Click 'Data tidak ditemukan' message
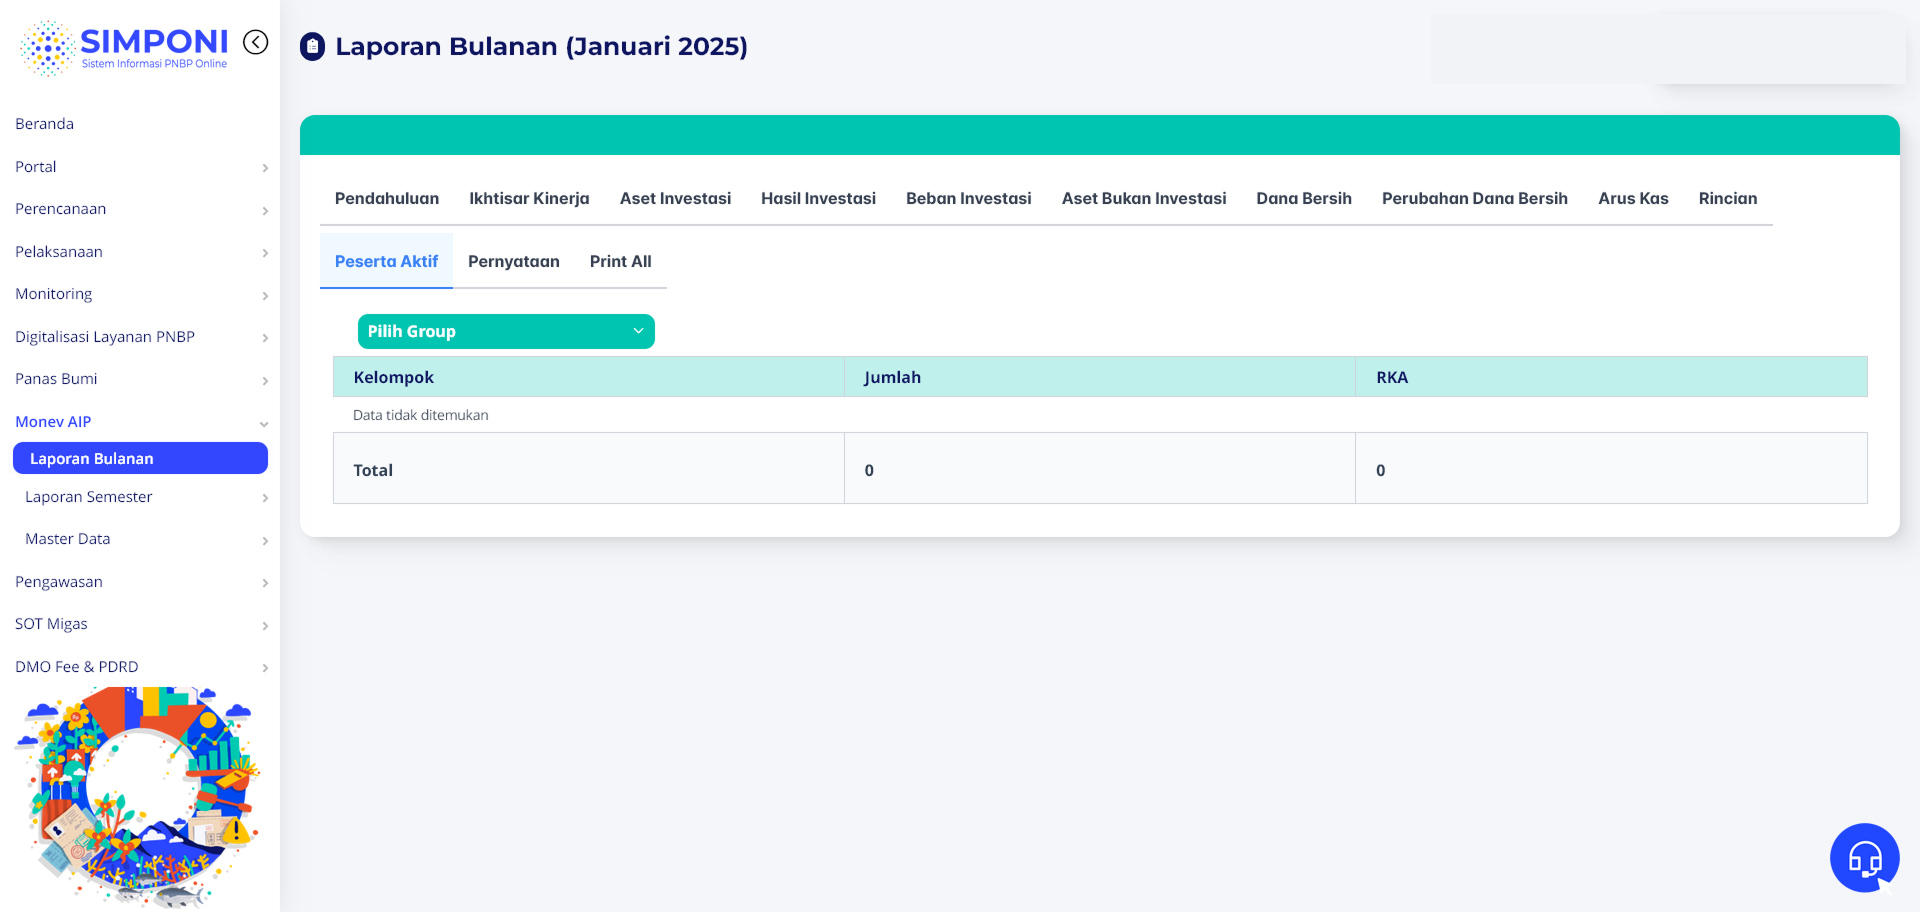Viewport: 1920px width, 912px height. (421, 415)
